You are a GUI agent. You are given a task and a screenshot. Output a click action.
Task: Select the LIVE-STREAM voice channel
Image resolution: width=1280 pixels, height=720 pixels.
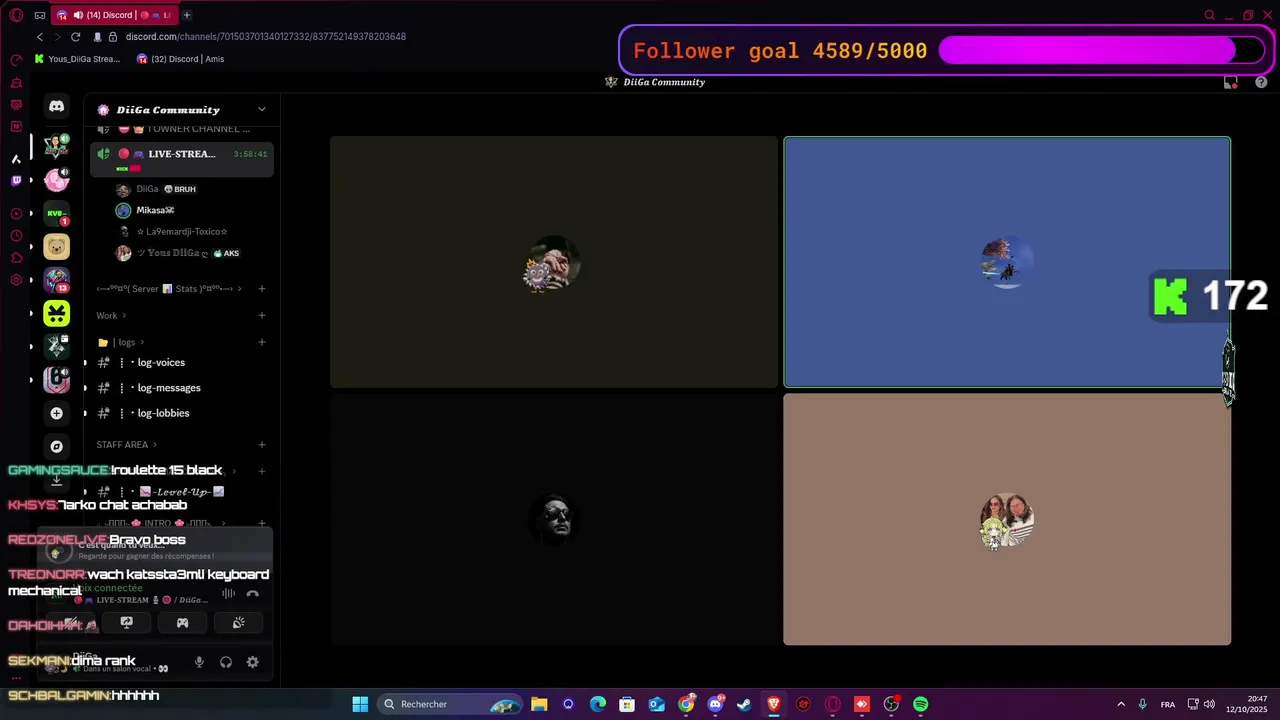(x=181, y=158)
